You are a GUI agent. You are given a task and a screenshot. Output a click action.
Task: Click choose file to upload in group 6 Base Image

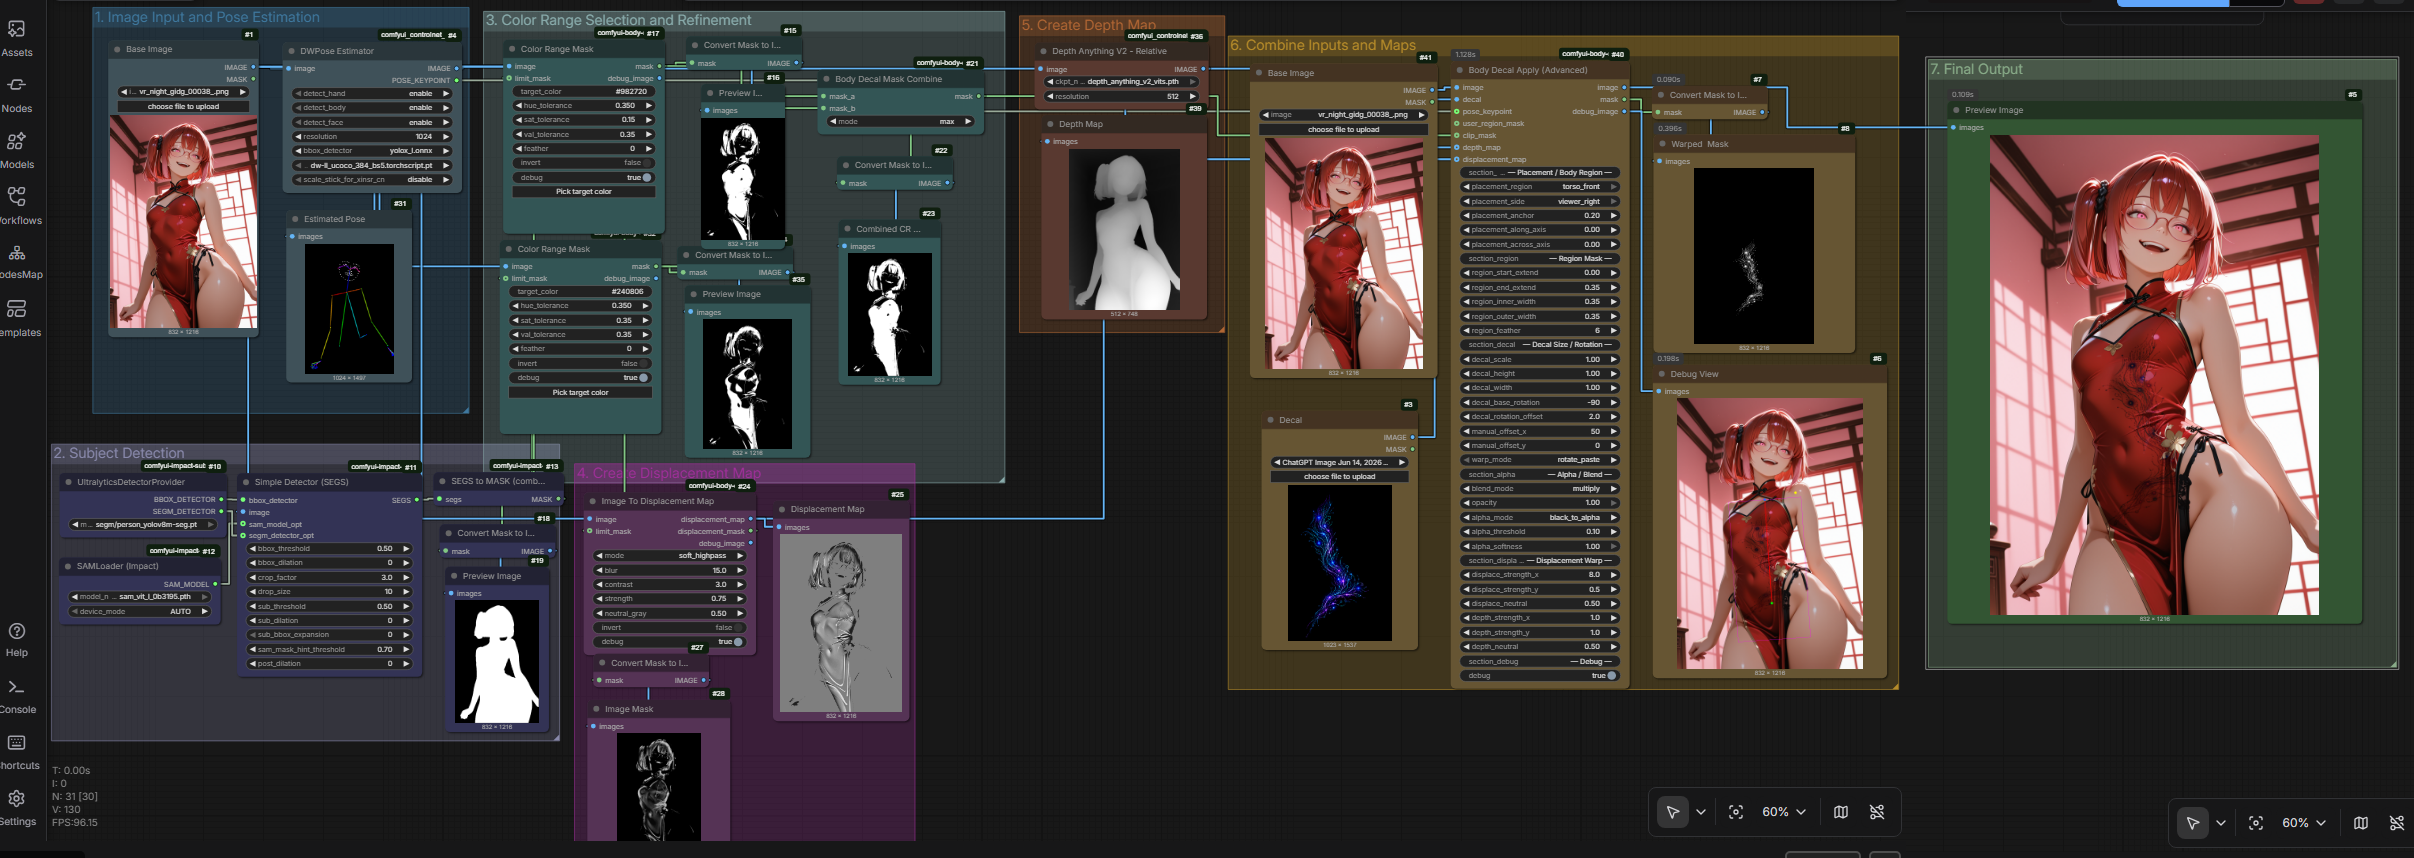[x=1343, y=130]
